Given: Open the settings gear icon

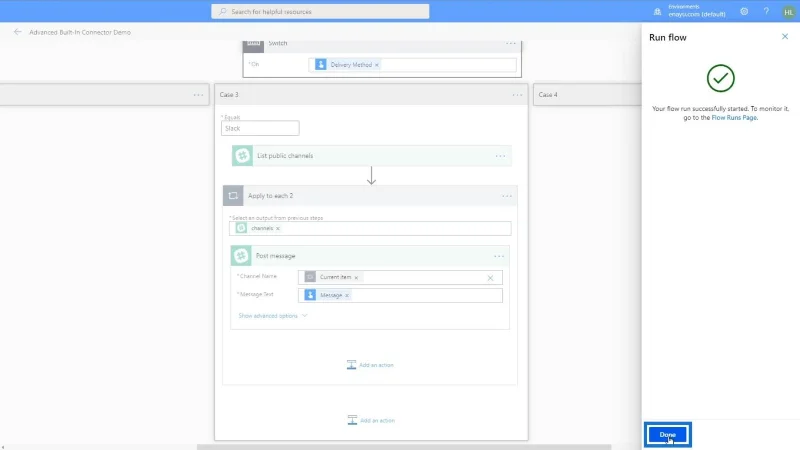Looking at the screenshot, I should tap(744, 11).
